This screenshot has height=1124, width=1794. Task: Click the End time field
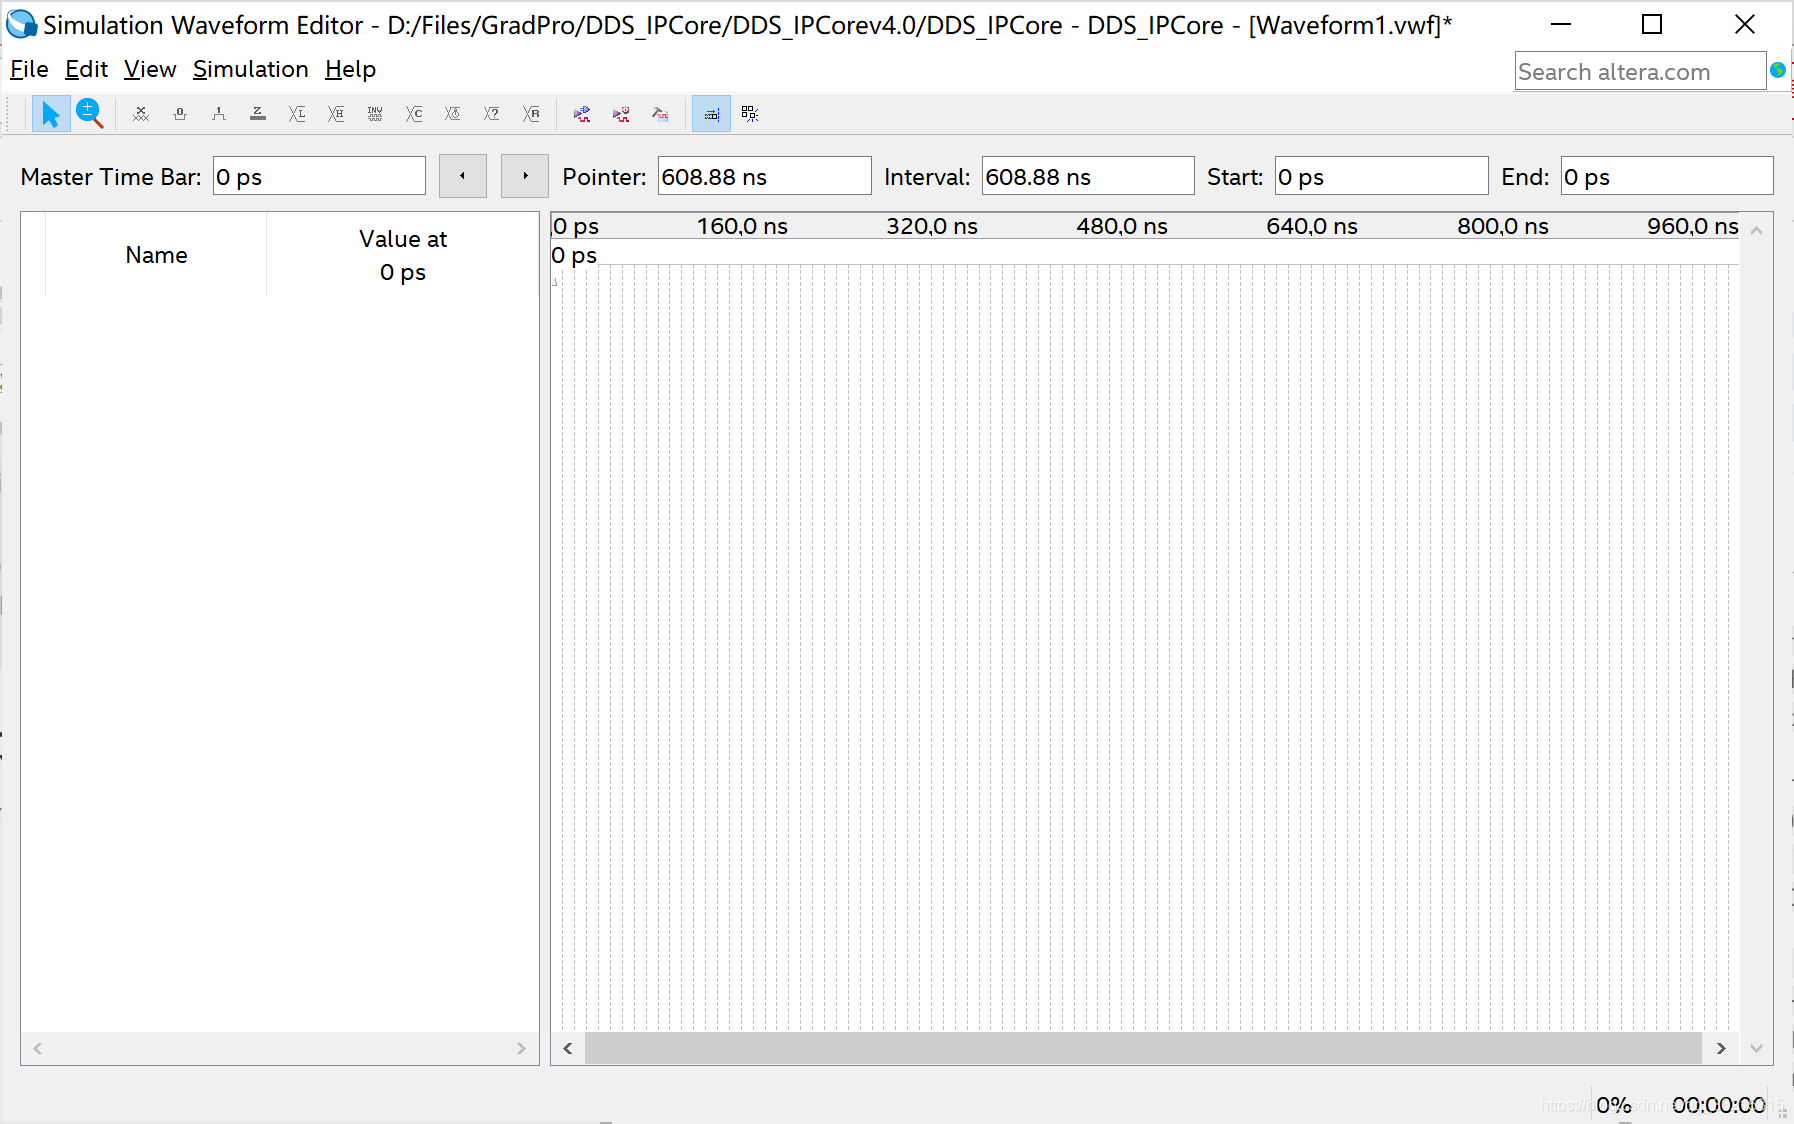[1667, 176]
